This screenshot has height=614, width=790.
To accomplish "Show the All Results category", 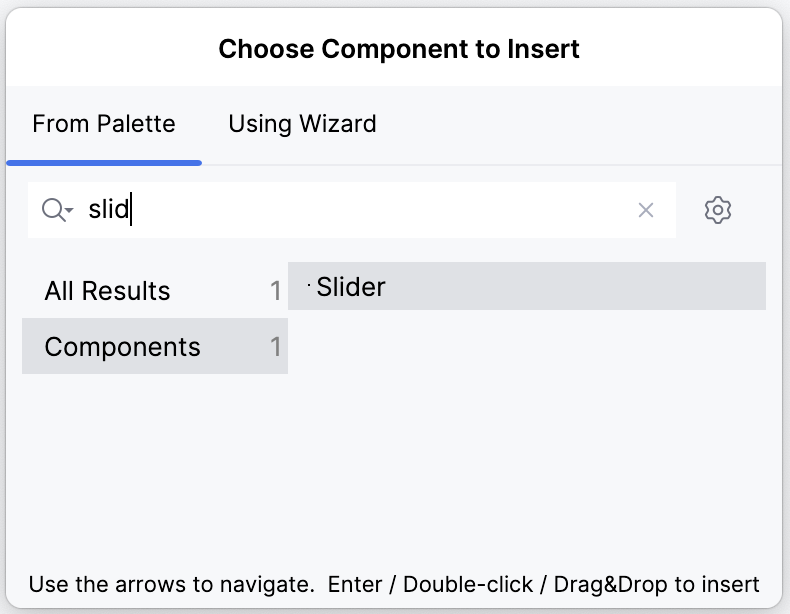I will [108, 291].
